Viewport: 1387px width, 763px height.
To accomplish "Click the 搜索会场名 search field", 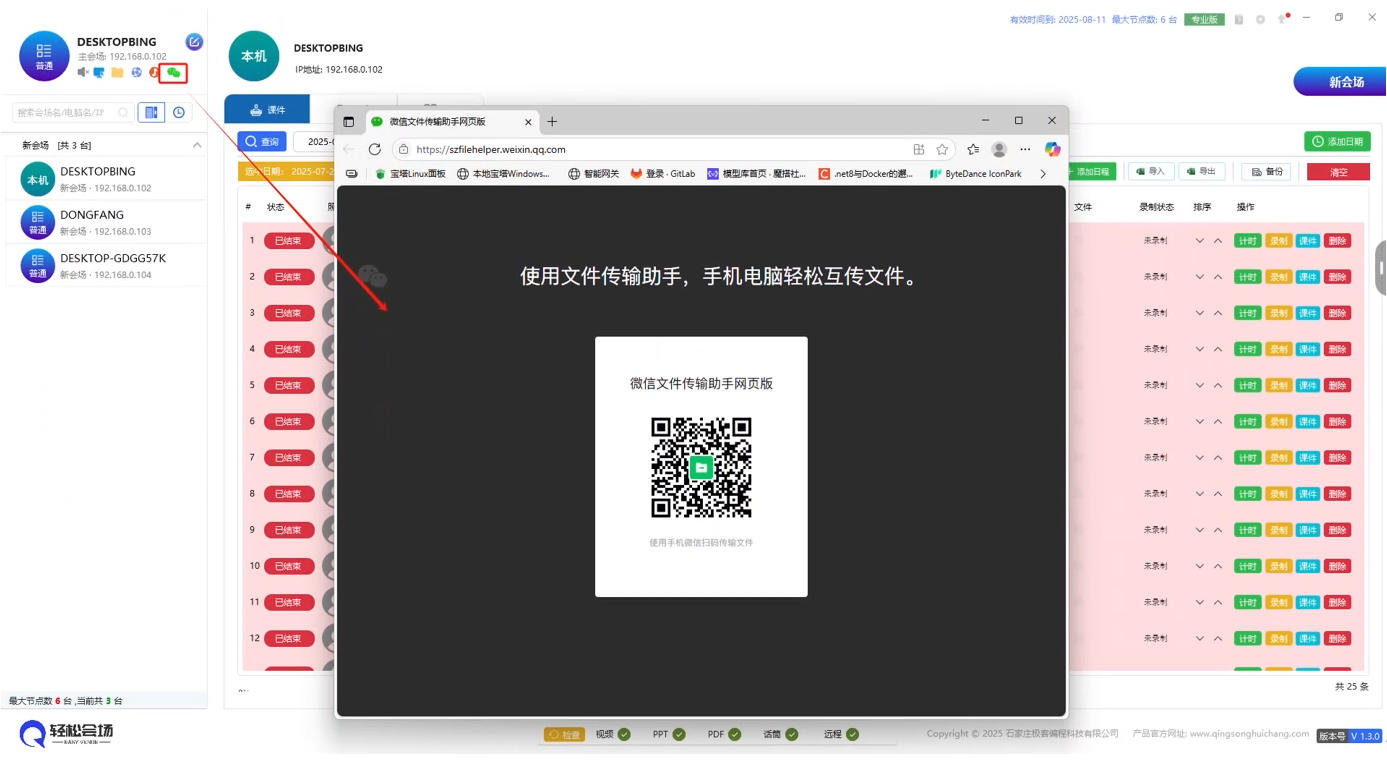I will [72, 113].
